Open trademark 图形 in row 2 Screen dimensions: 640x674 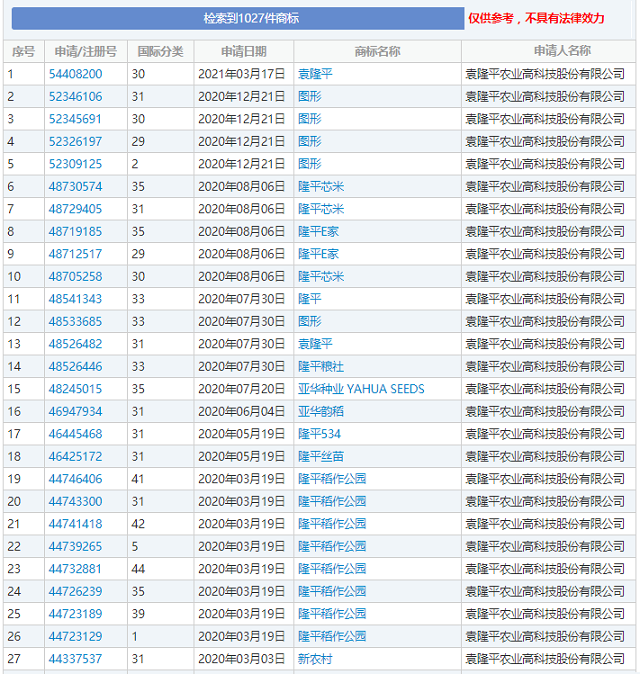pos(309,97)
